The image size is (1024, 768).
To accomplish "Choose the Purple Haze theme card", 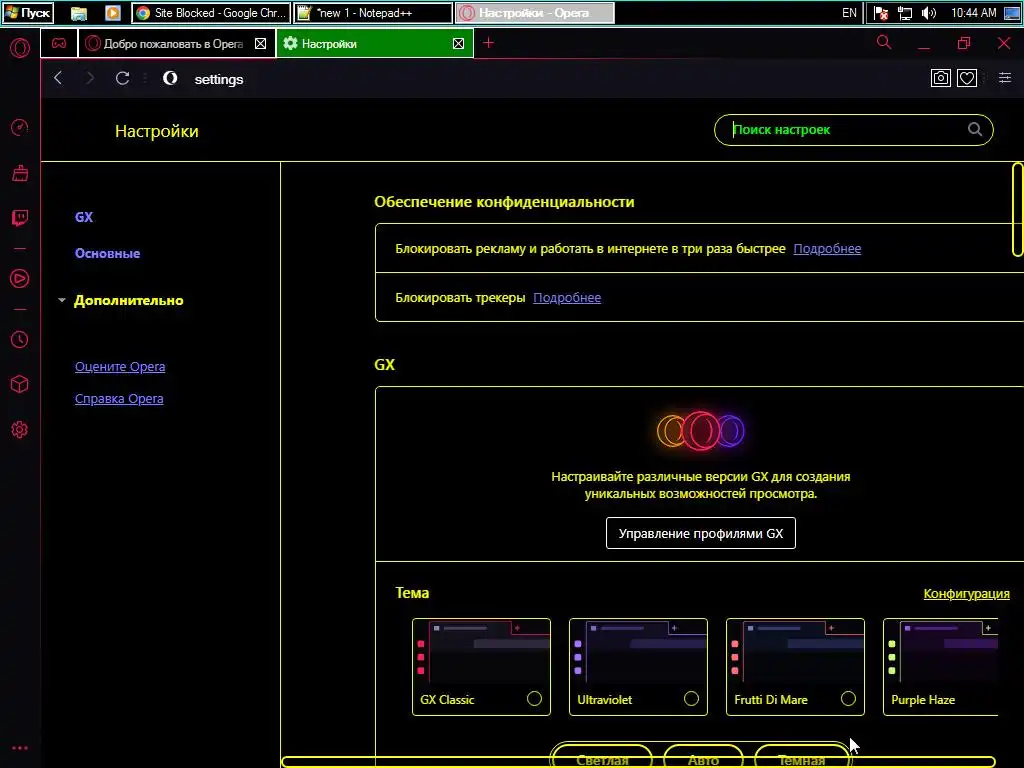I will pos(940,667).
